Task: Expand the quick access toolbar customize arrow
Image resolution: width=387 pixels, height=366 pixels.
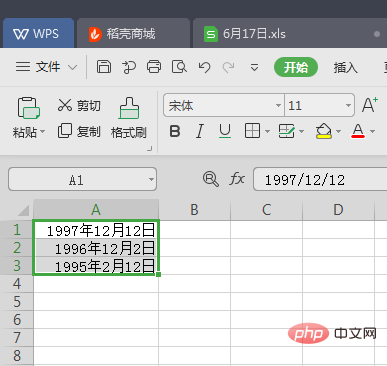Action: coord(254,68)
